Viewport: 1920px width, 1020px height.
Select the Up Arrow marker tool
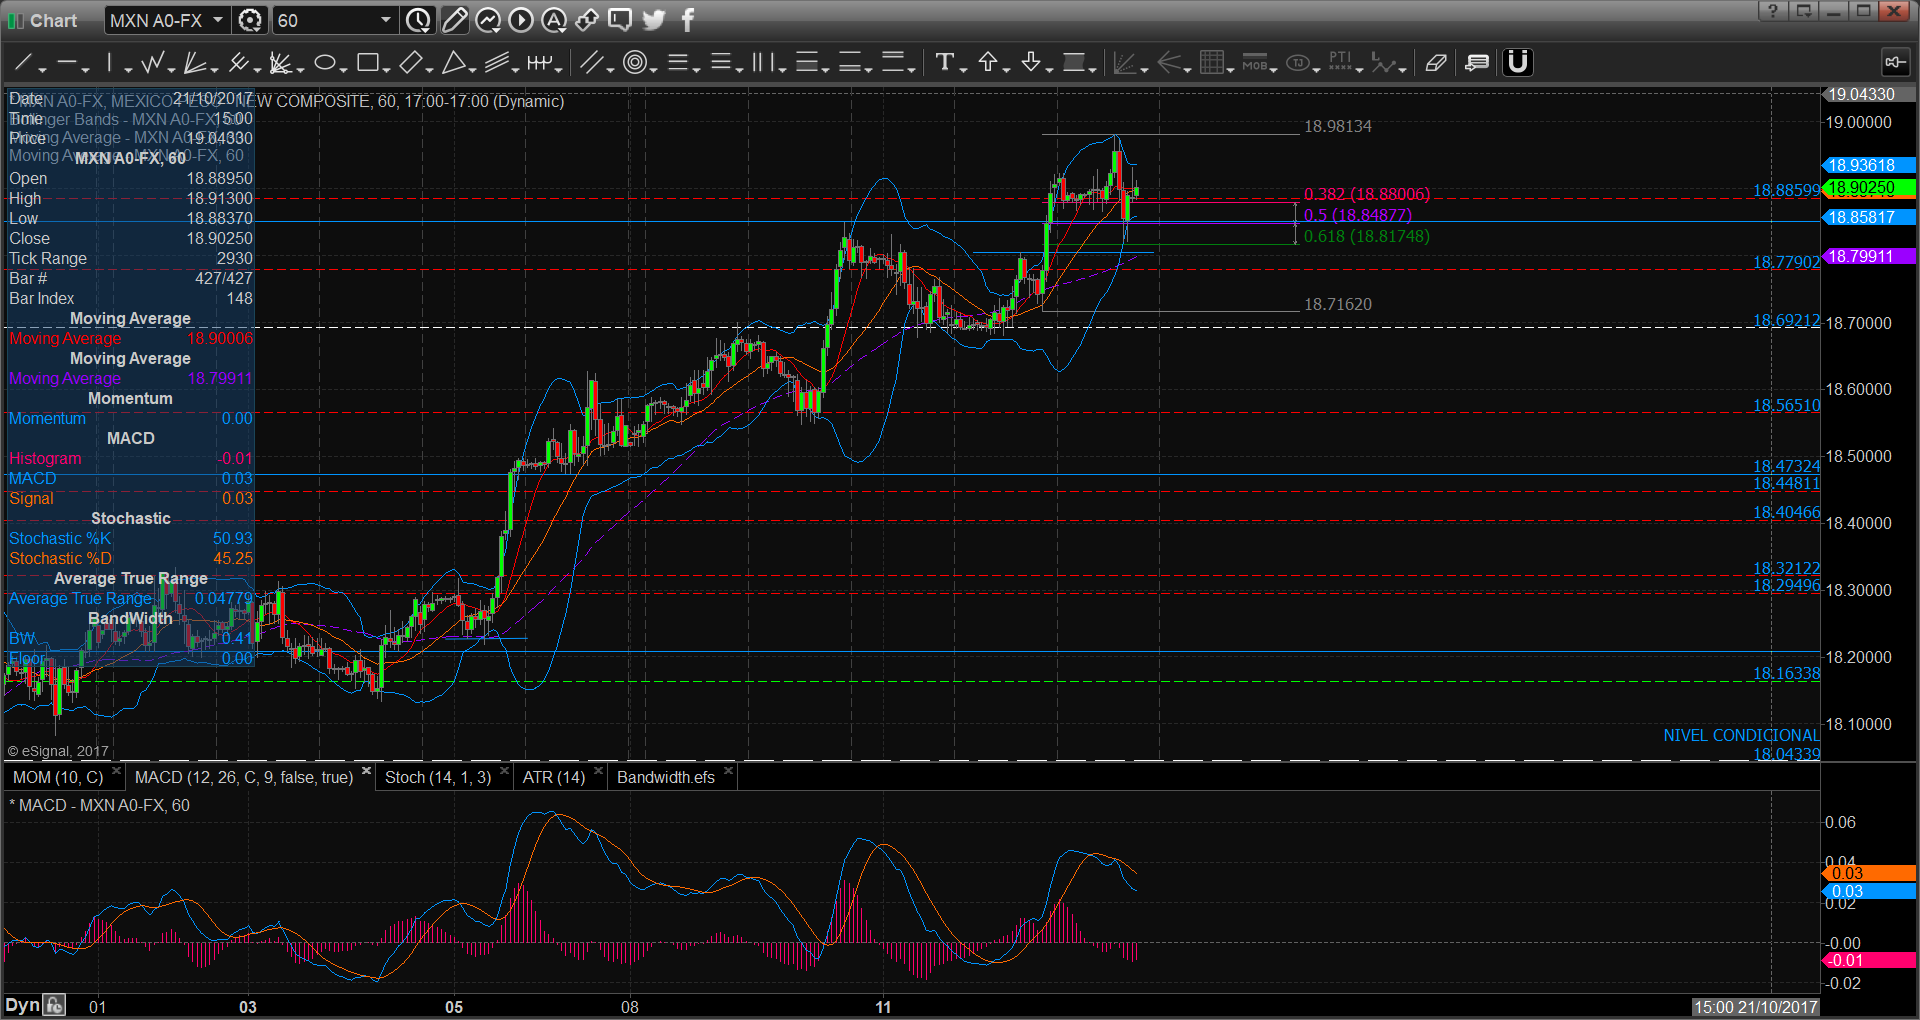click(988, 63)
